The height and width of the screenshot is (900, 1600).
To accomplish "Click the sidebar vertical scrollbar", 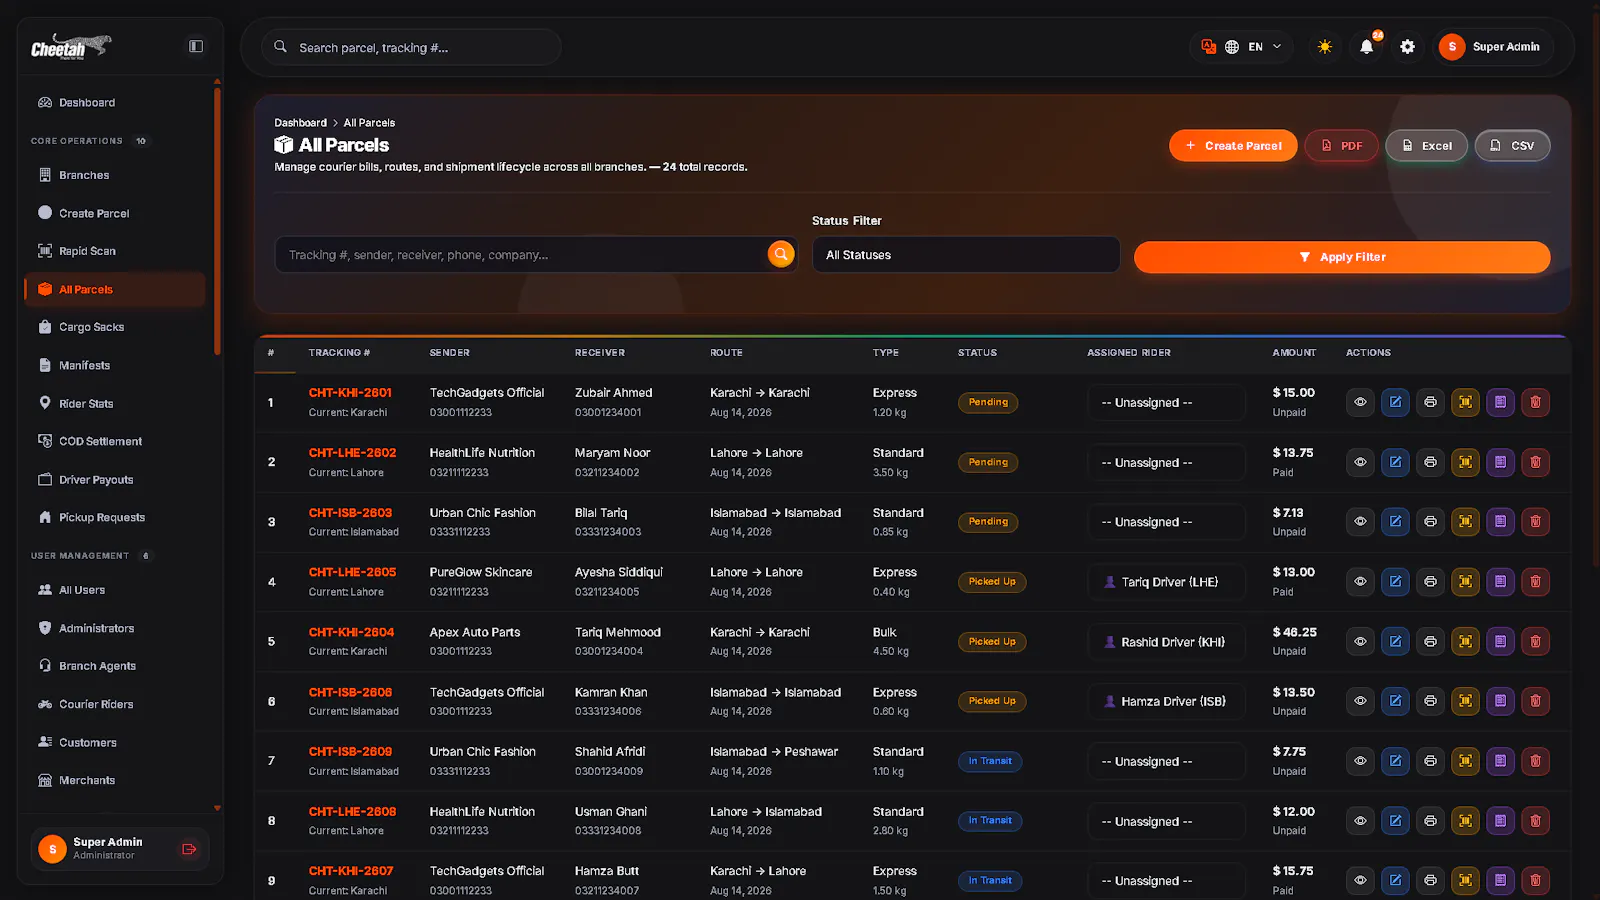I will click(217, 220).
